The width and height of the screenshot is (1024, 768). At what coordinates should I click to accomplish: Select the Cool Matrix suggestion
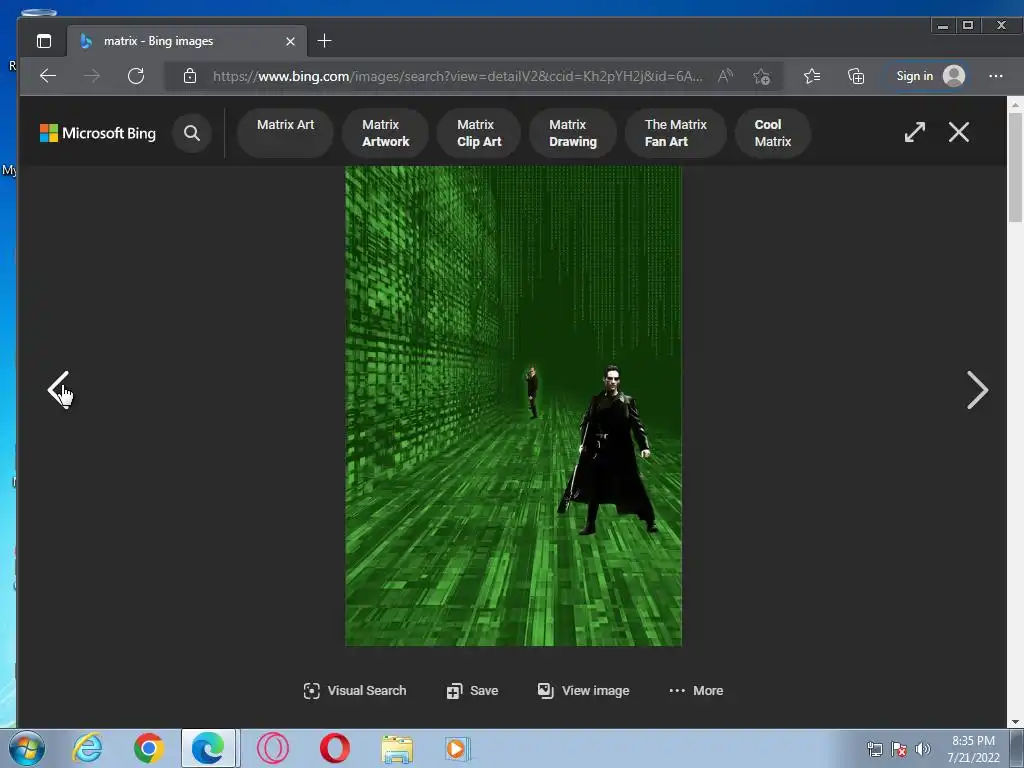[x=773, y=133]
